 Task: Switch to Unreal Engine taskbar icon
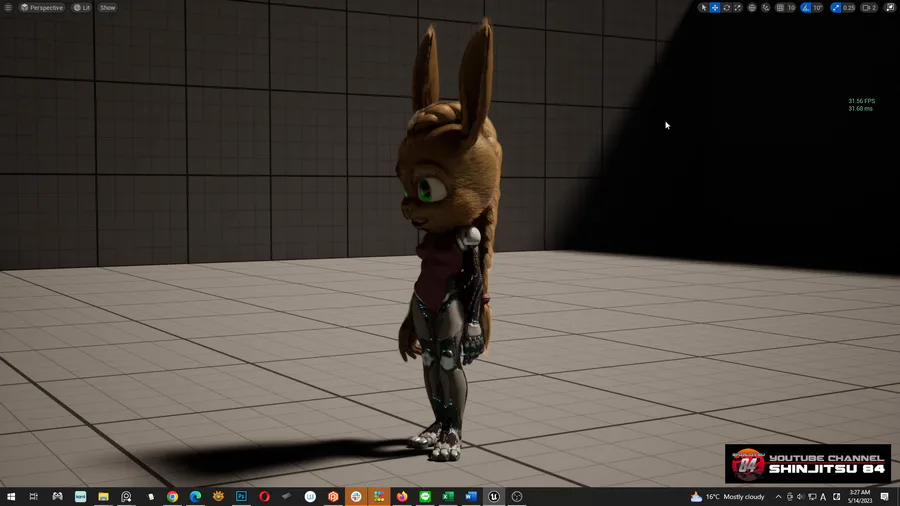494,497
